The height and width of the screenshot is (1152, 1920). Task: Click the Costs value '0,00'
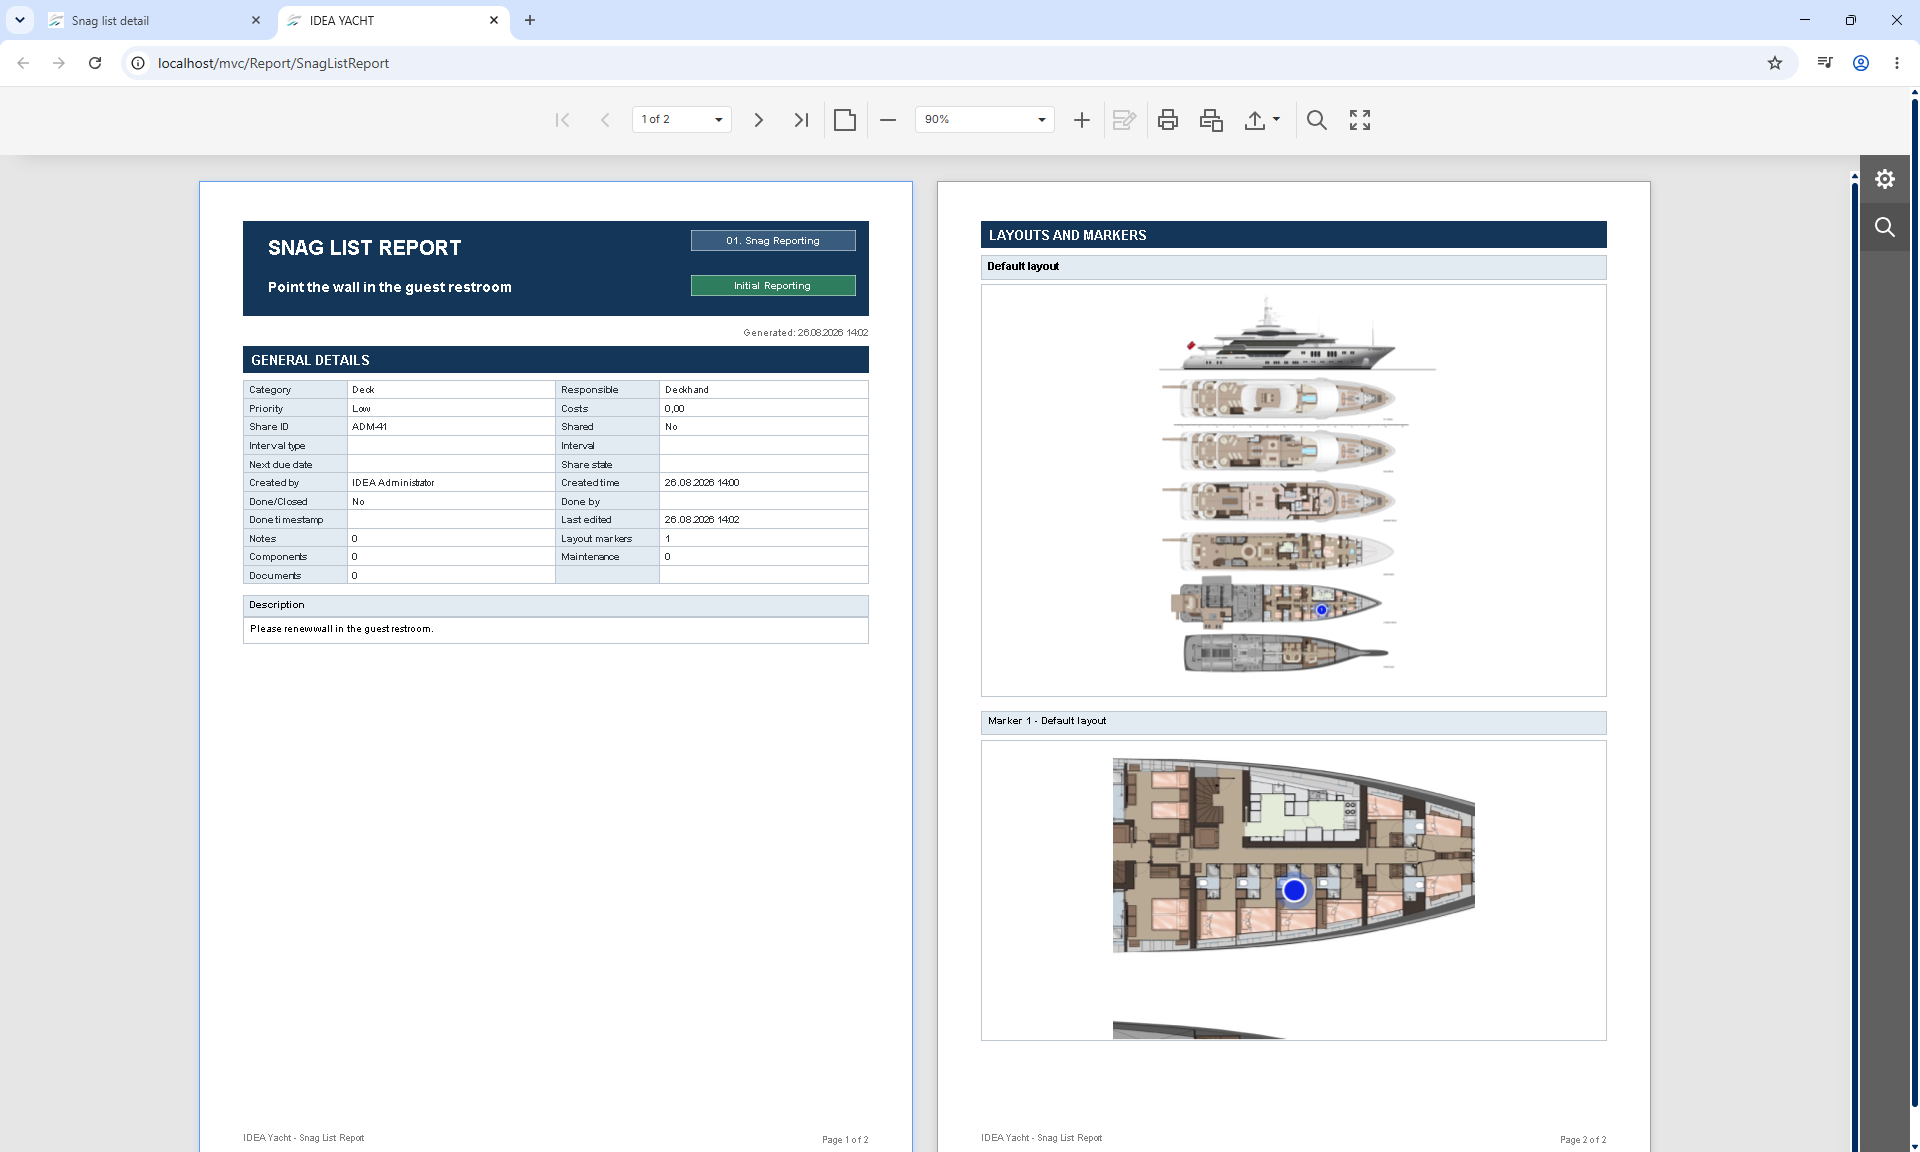tap(674, 409)
